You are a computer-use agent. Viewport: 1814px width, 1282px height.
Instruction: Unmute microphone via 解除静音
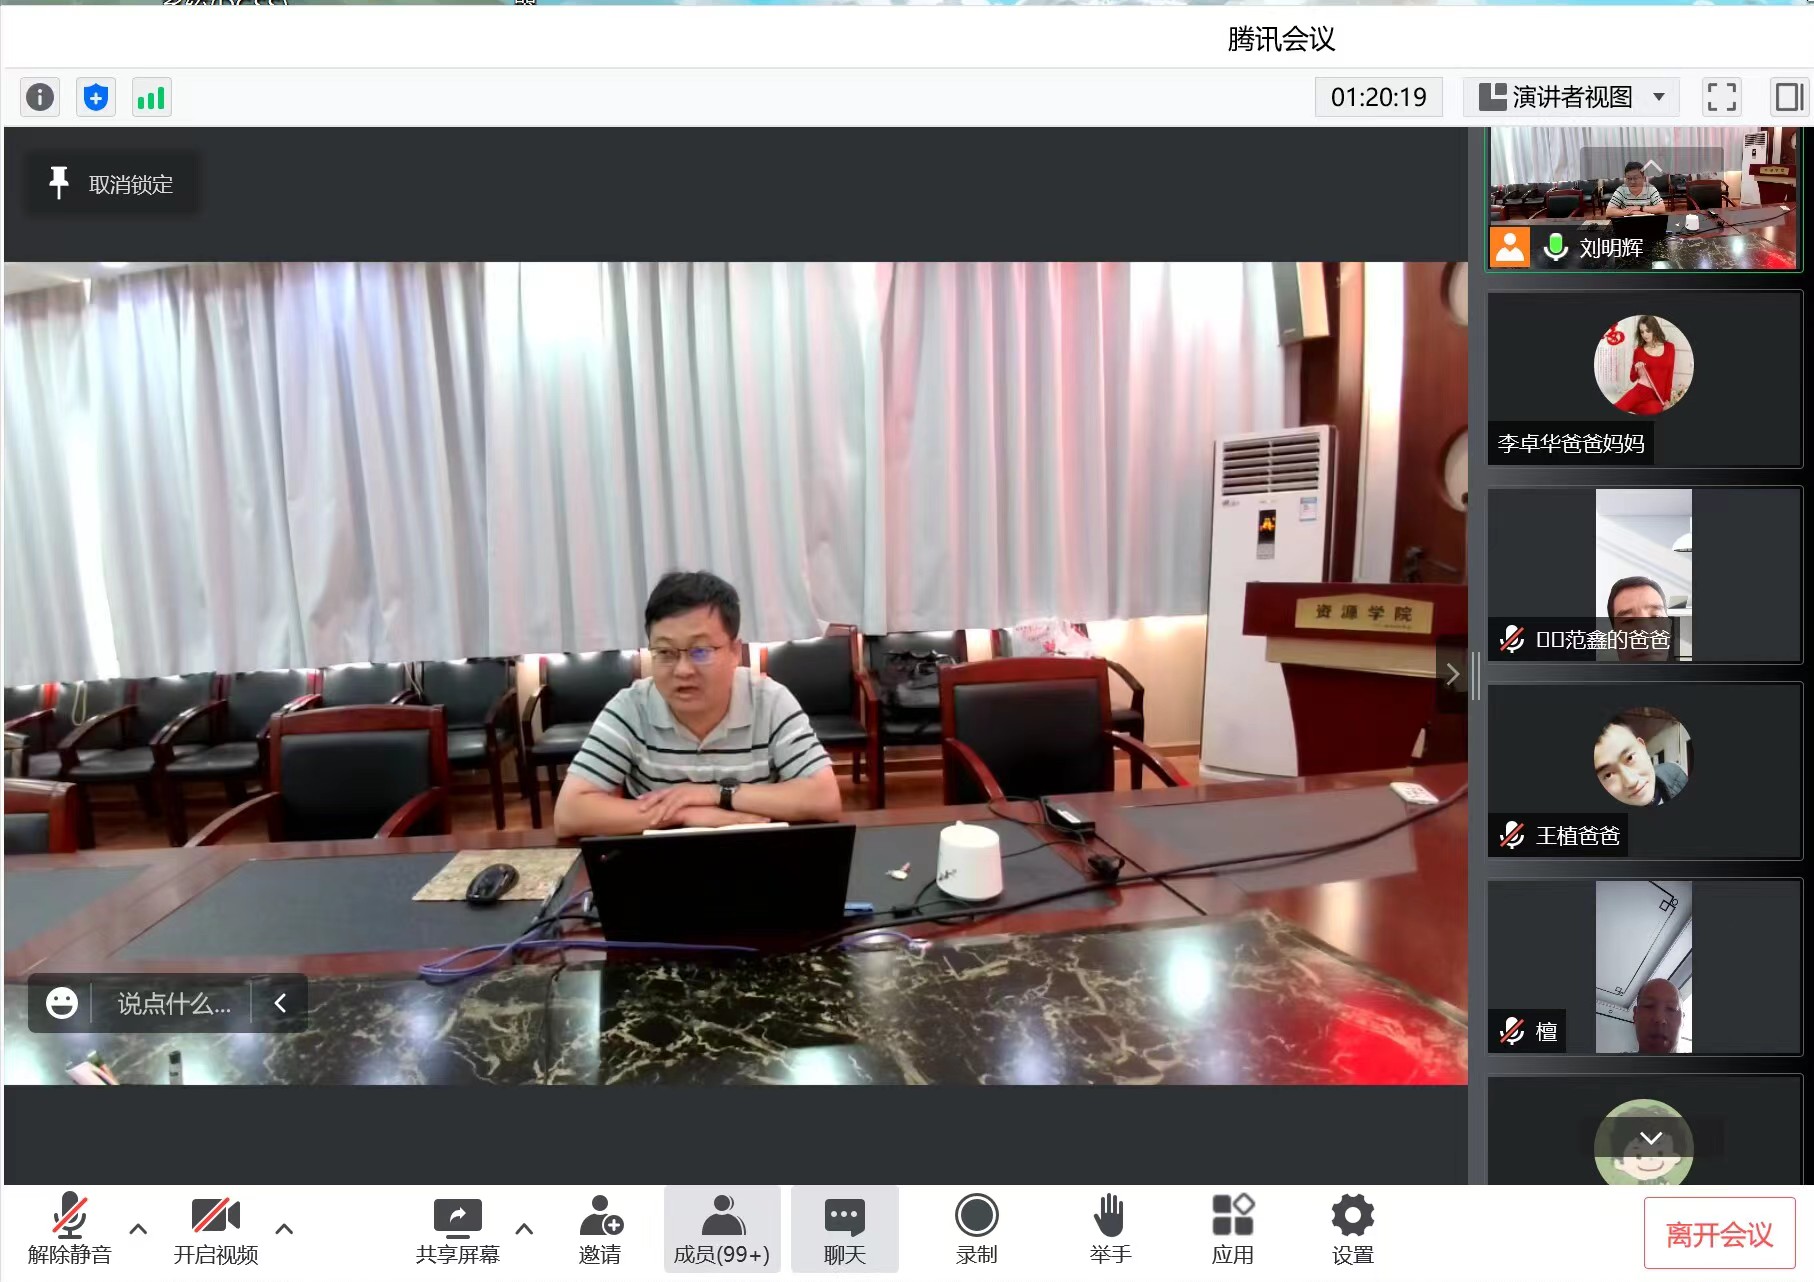(x=69, y=1229)
